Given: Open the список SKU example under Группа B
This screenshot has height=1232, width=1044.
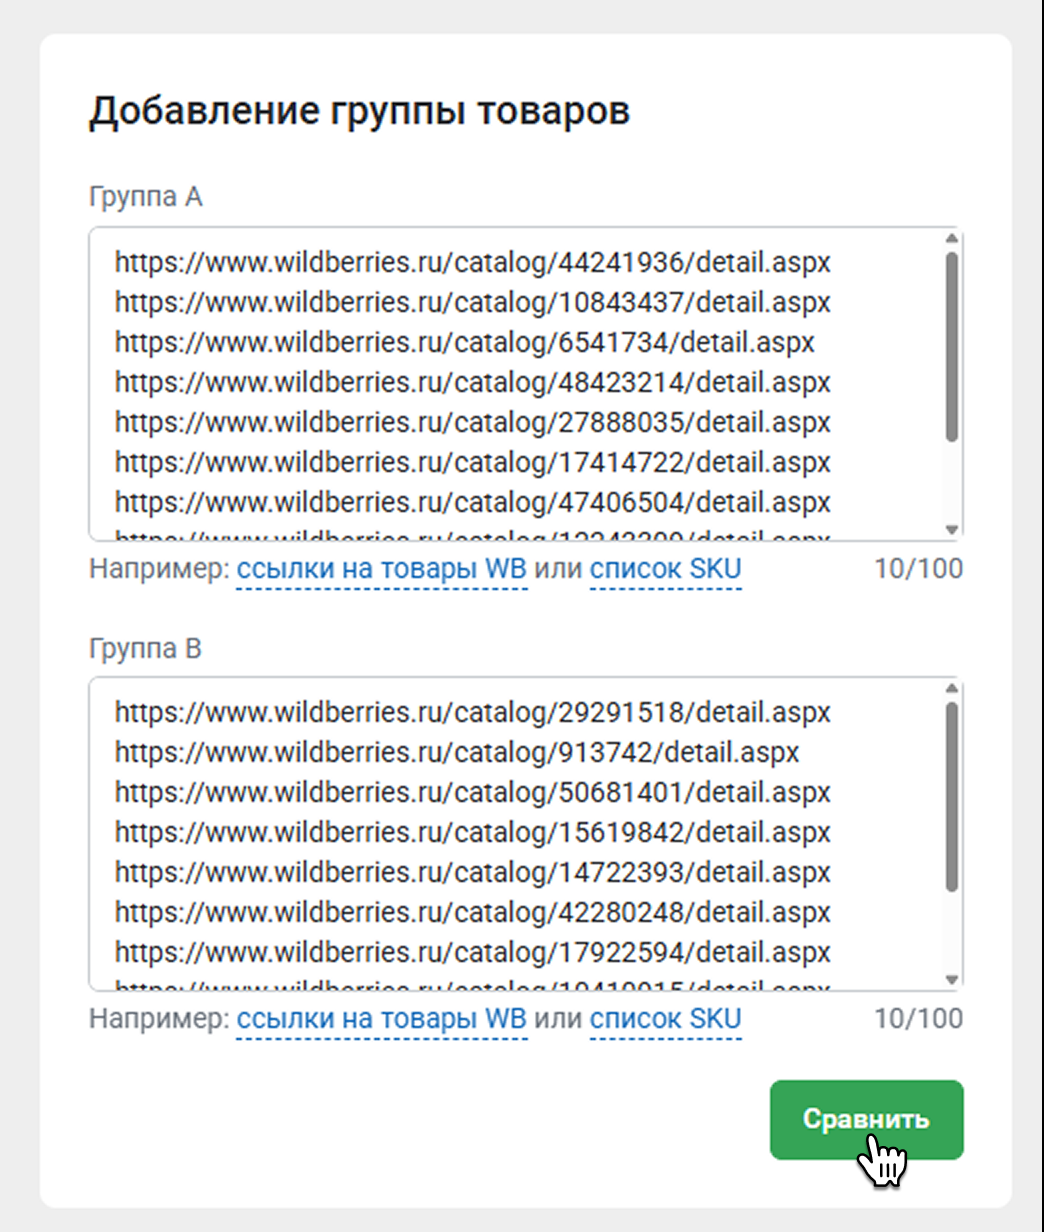Looking at the screenshot, I should (665, 1020).
